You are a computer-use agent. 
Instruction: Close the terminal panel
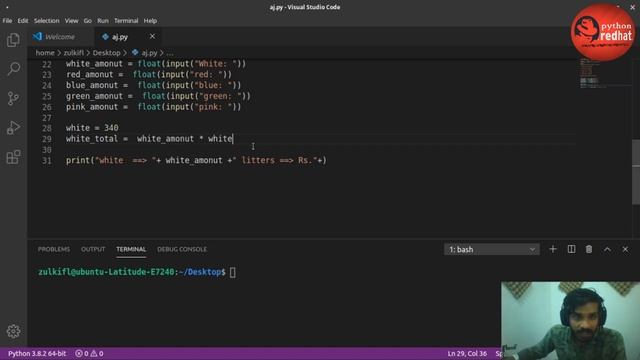[x=625, y=249]
